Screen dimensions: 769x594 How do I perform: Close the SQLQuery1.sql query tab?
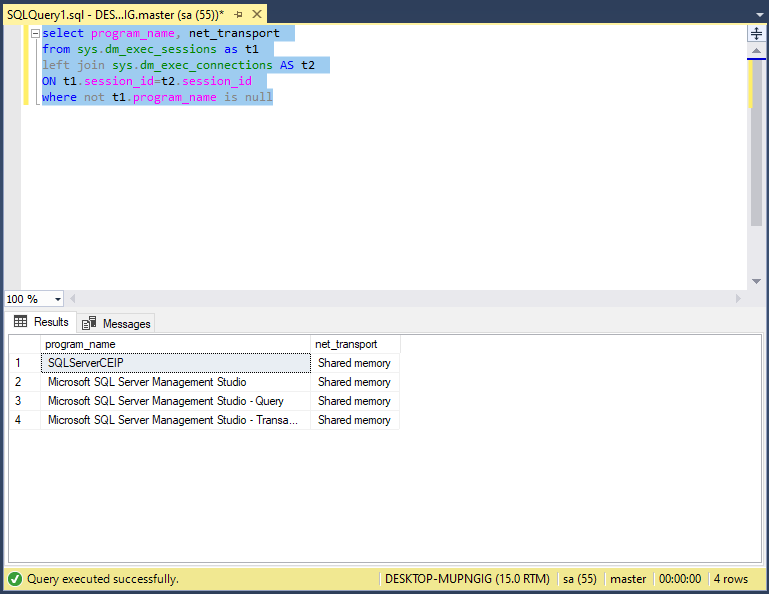tap(257, 15)
